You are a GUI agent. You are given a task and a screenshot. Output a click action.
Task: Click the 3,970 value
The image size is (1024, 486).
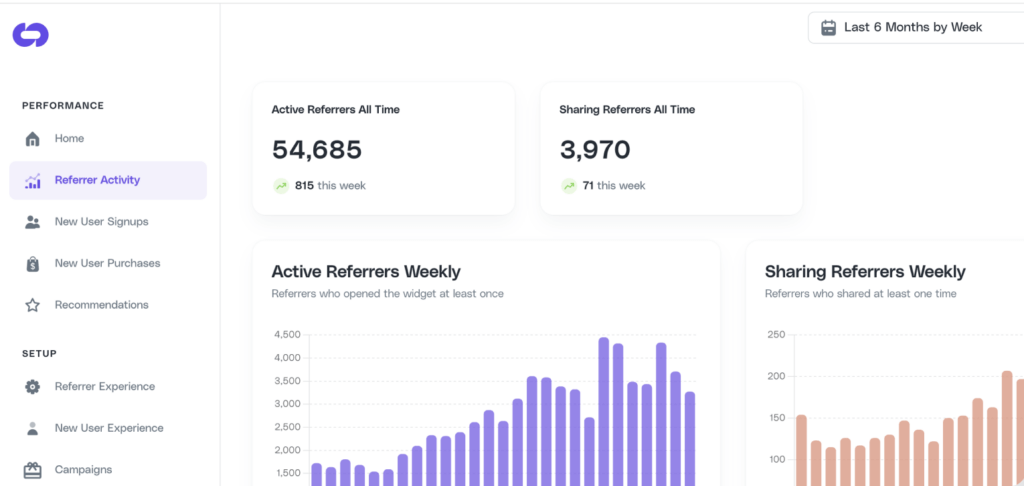coord(595,150)
